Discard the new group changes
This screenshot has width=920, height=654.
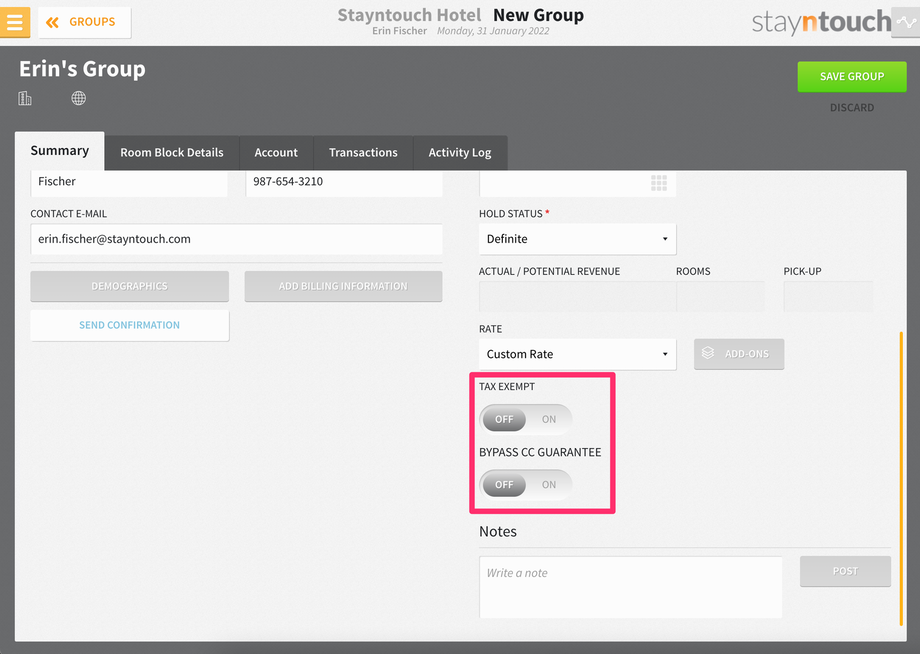851,108
